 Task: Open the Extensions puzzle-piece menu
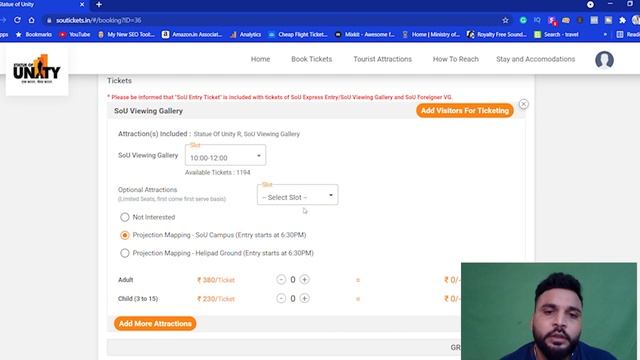(622, 20)
